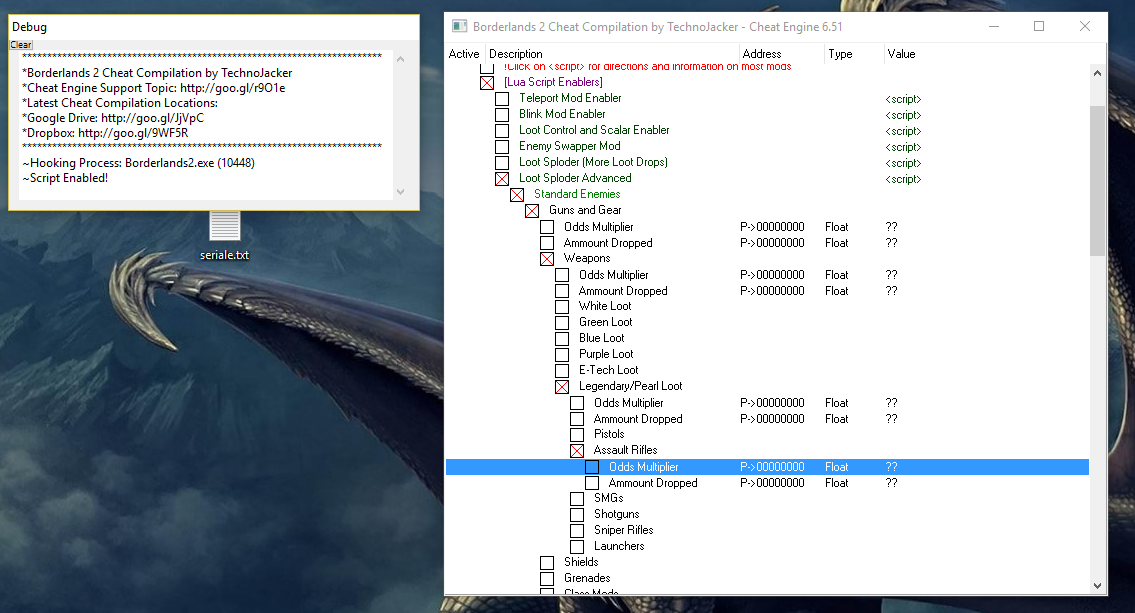Tick the Loot Control and Scalar Enabler checkbox
The image size is (1135, 613).
[x=502, y=130]
